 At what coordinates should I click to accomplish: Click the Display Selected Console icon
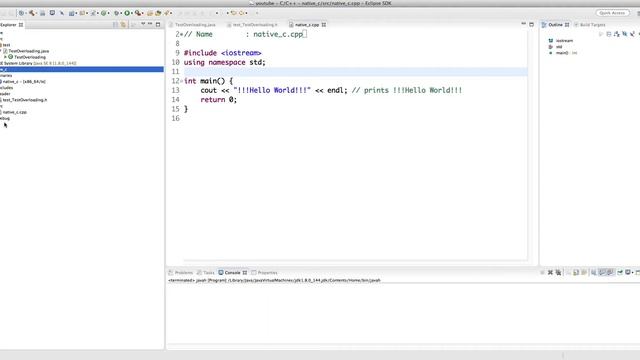pyautogui.click(x=628, y=272)
